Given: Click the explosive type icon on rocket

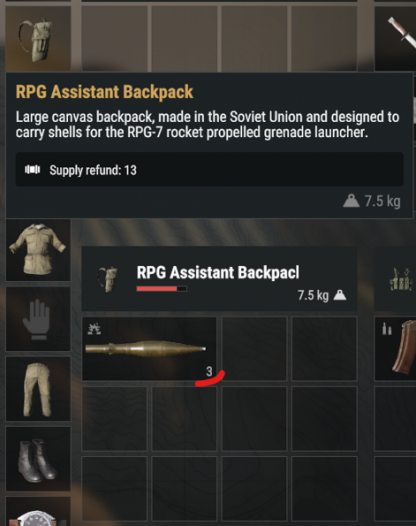Looking at the screenshot, I should pyautogui.click(x=94, y=329).
